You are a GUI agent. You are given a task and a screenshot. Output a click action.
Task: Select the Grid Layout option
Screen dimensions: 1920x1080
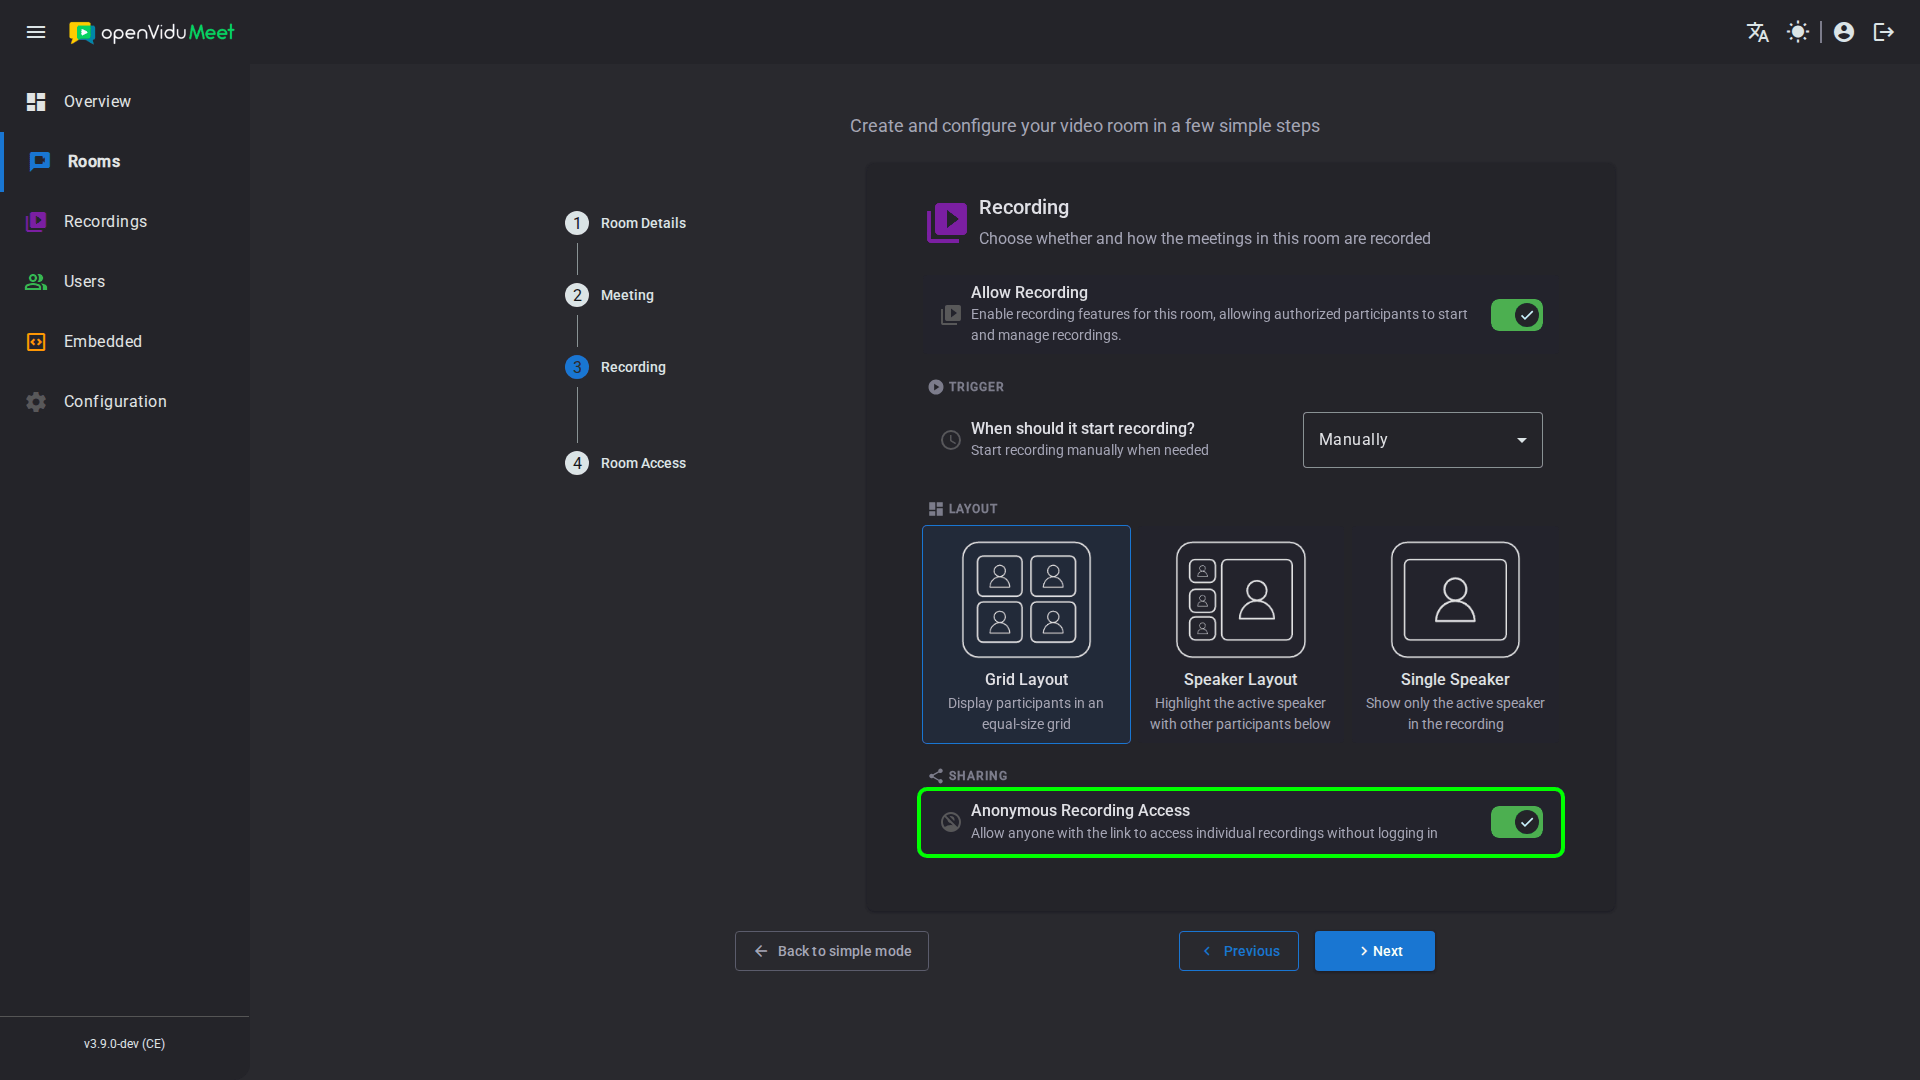coord(1026,634)
